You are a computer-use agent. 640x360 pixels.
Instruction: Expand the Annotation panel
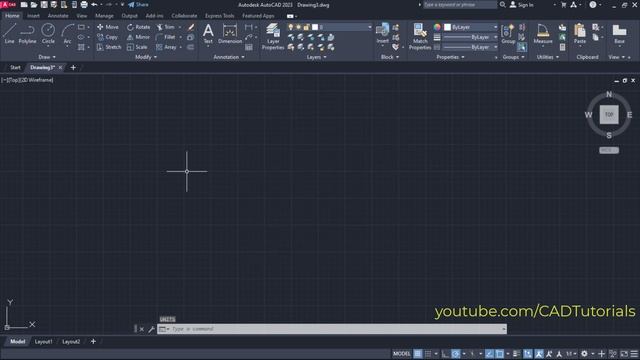229,57
